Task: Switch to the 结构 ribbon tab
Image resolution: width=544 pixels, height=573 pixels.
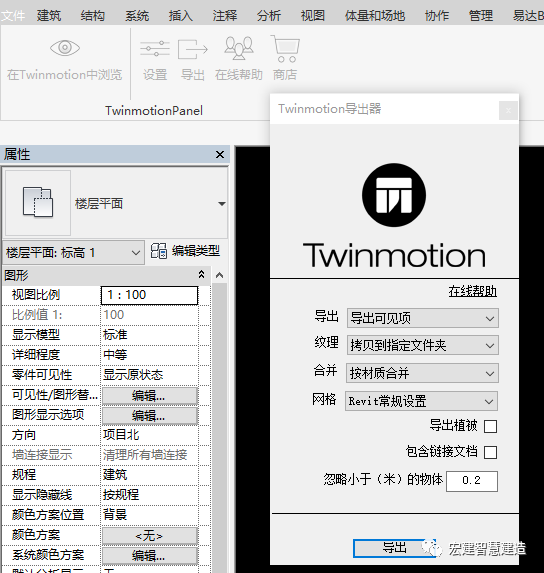Action: click(x=92, y=16)
